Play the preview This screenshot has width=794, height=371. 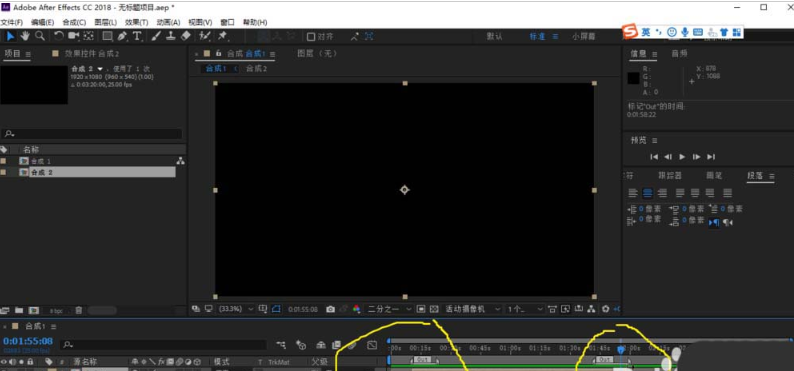pos(682,157)
